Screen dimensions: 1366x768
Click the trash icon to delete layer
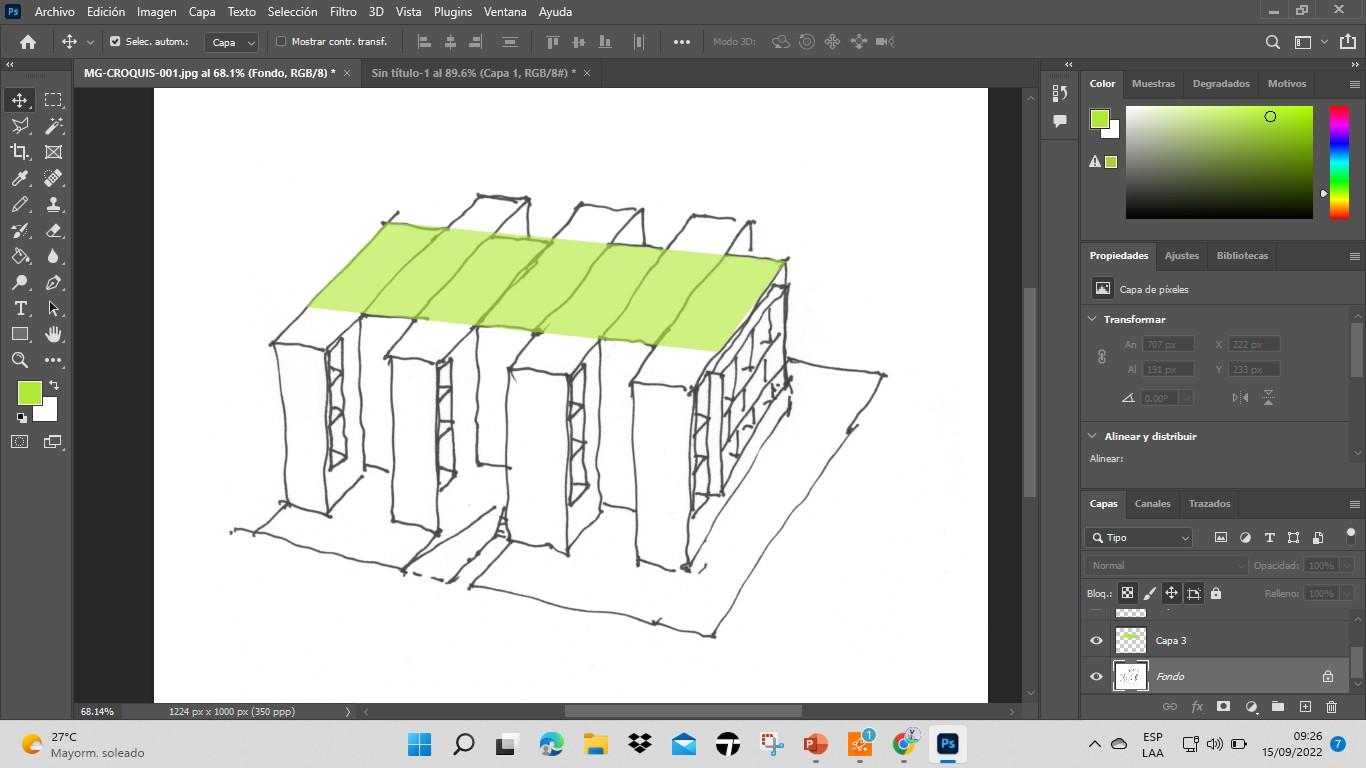pos(1331,707)
